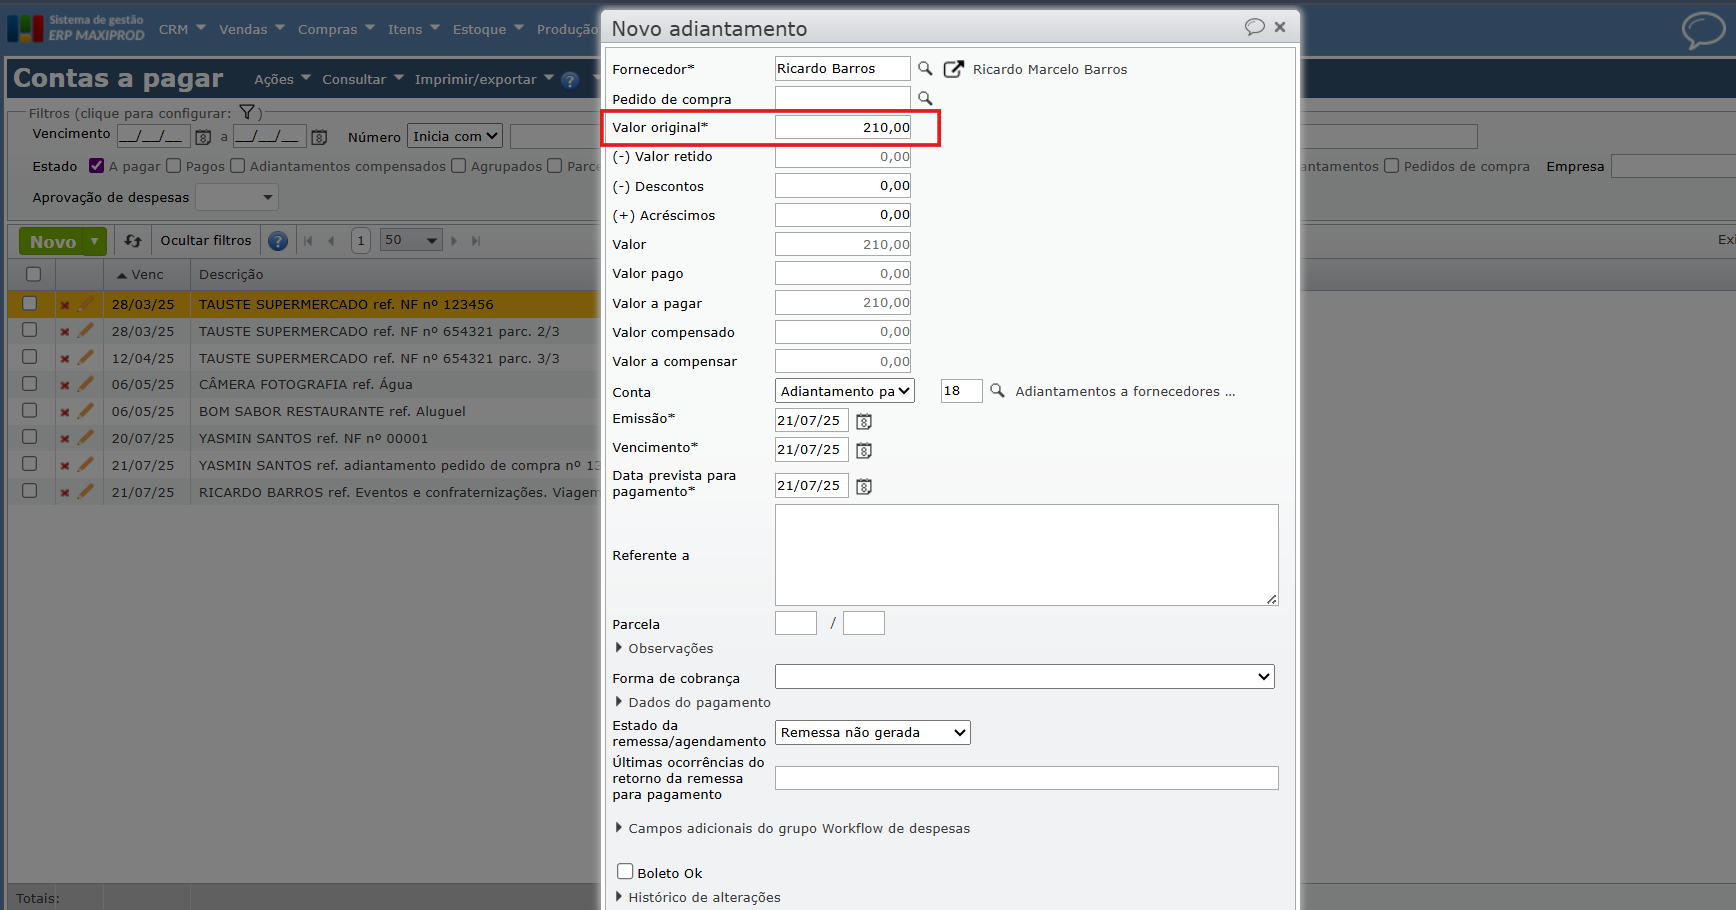Uncheck the A pagar status filter

pyautogui.click(x=96, y=166)
